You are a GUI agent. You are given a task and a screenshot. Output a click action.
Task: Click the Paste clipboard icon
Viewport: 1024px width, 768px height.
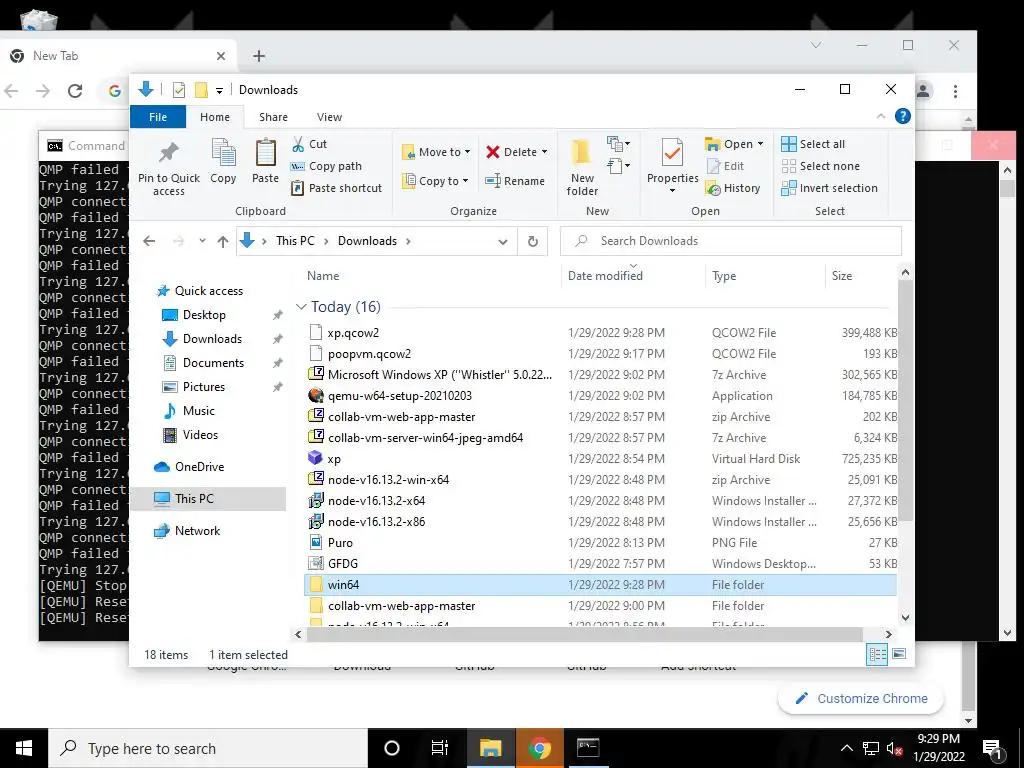[x=265, y=161]
